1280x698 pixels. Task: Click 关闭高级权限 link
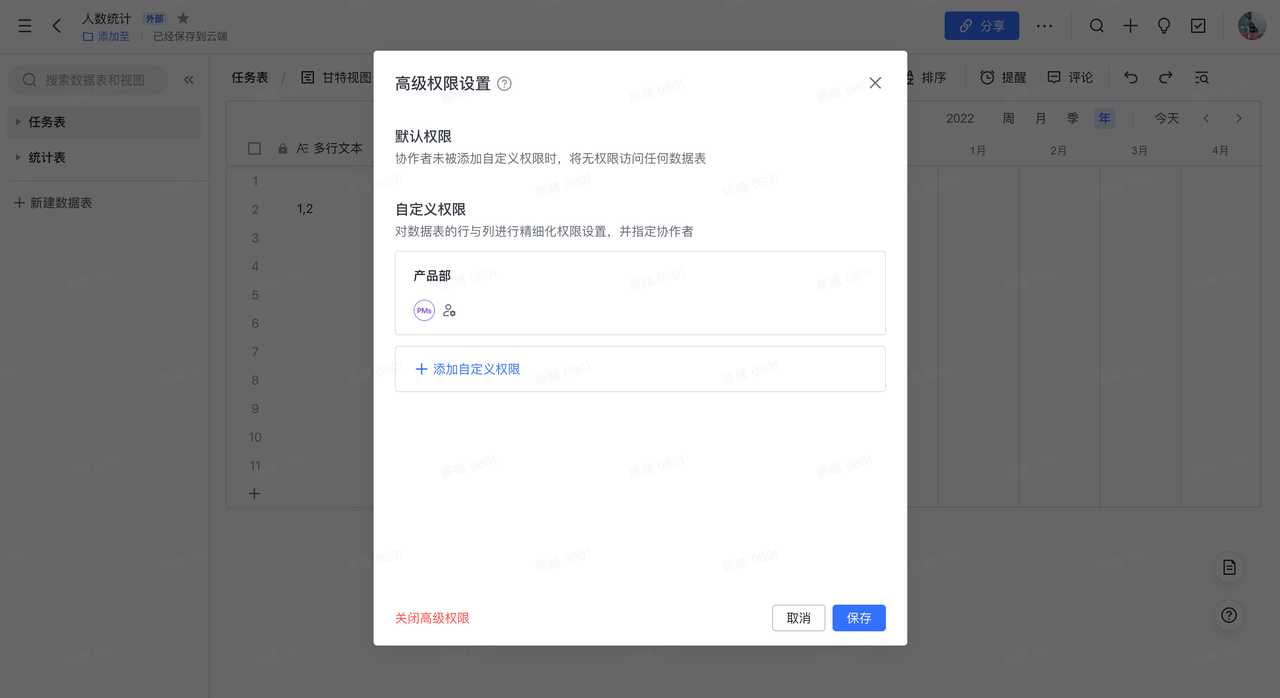[432, 618]
